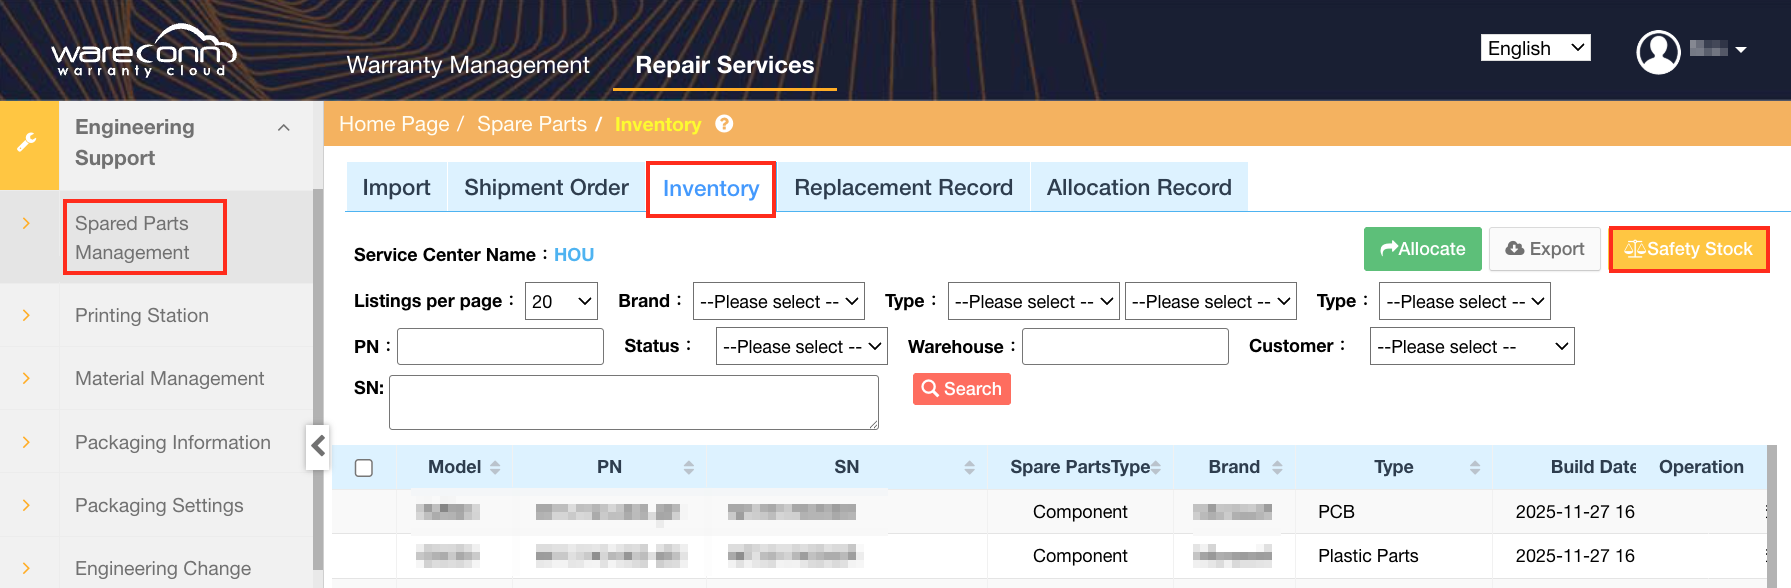The width and height of the screenshot is (1791, 588).
Task: Click the orange Safety Stock button
Action: (x=1688, y=249)
